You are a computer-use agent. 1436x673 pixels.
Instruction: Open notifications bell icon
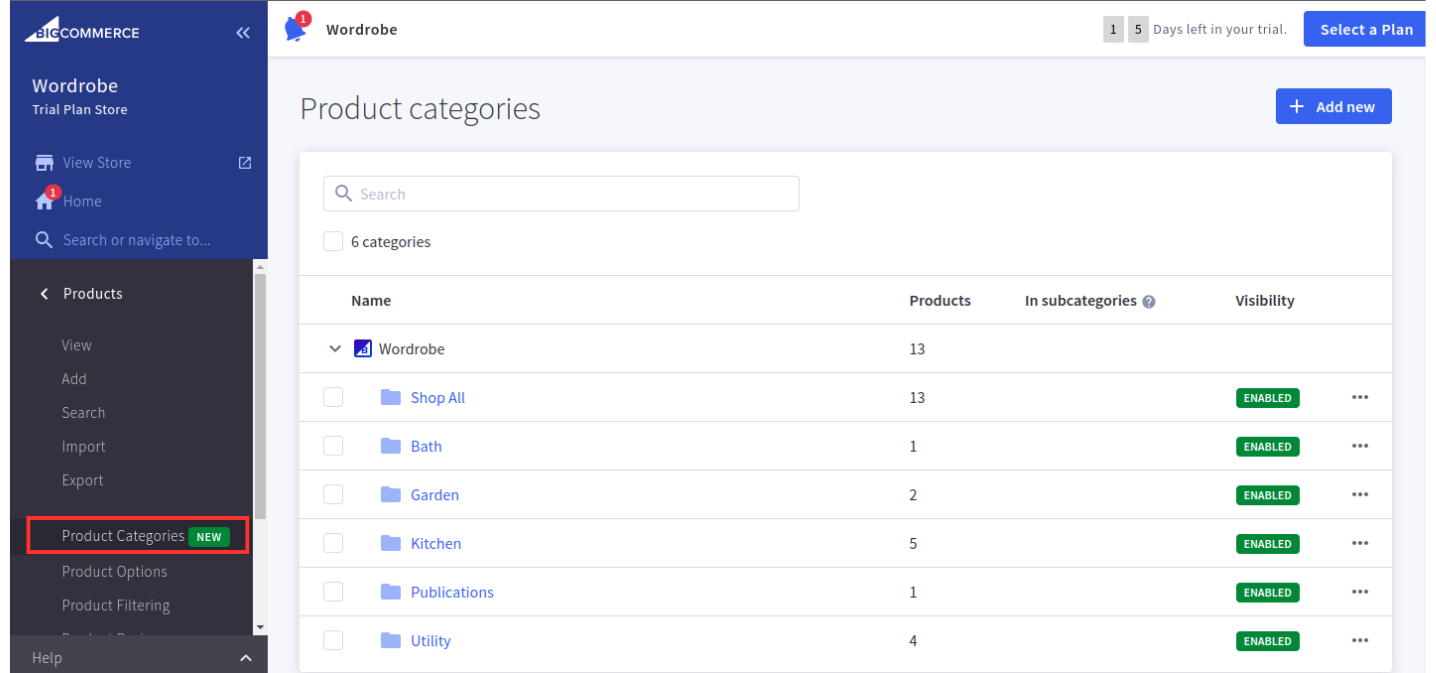[297, 28]
